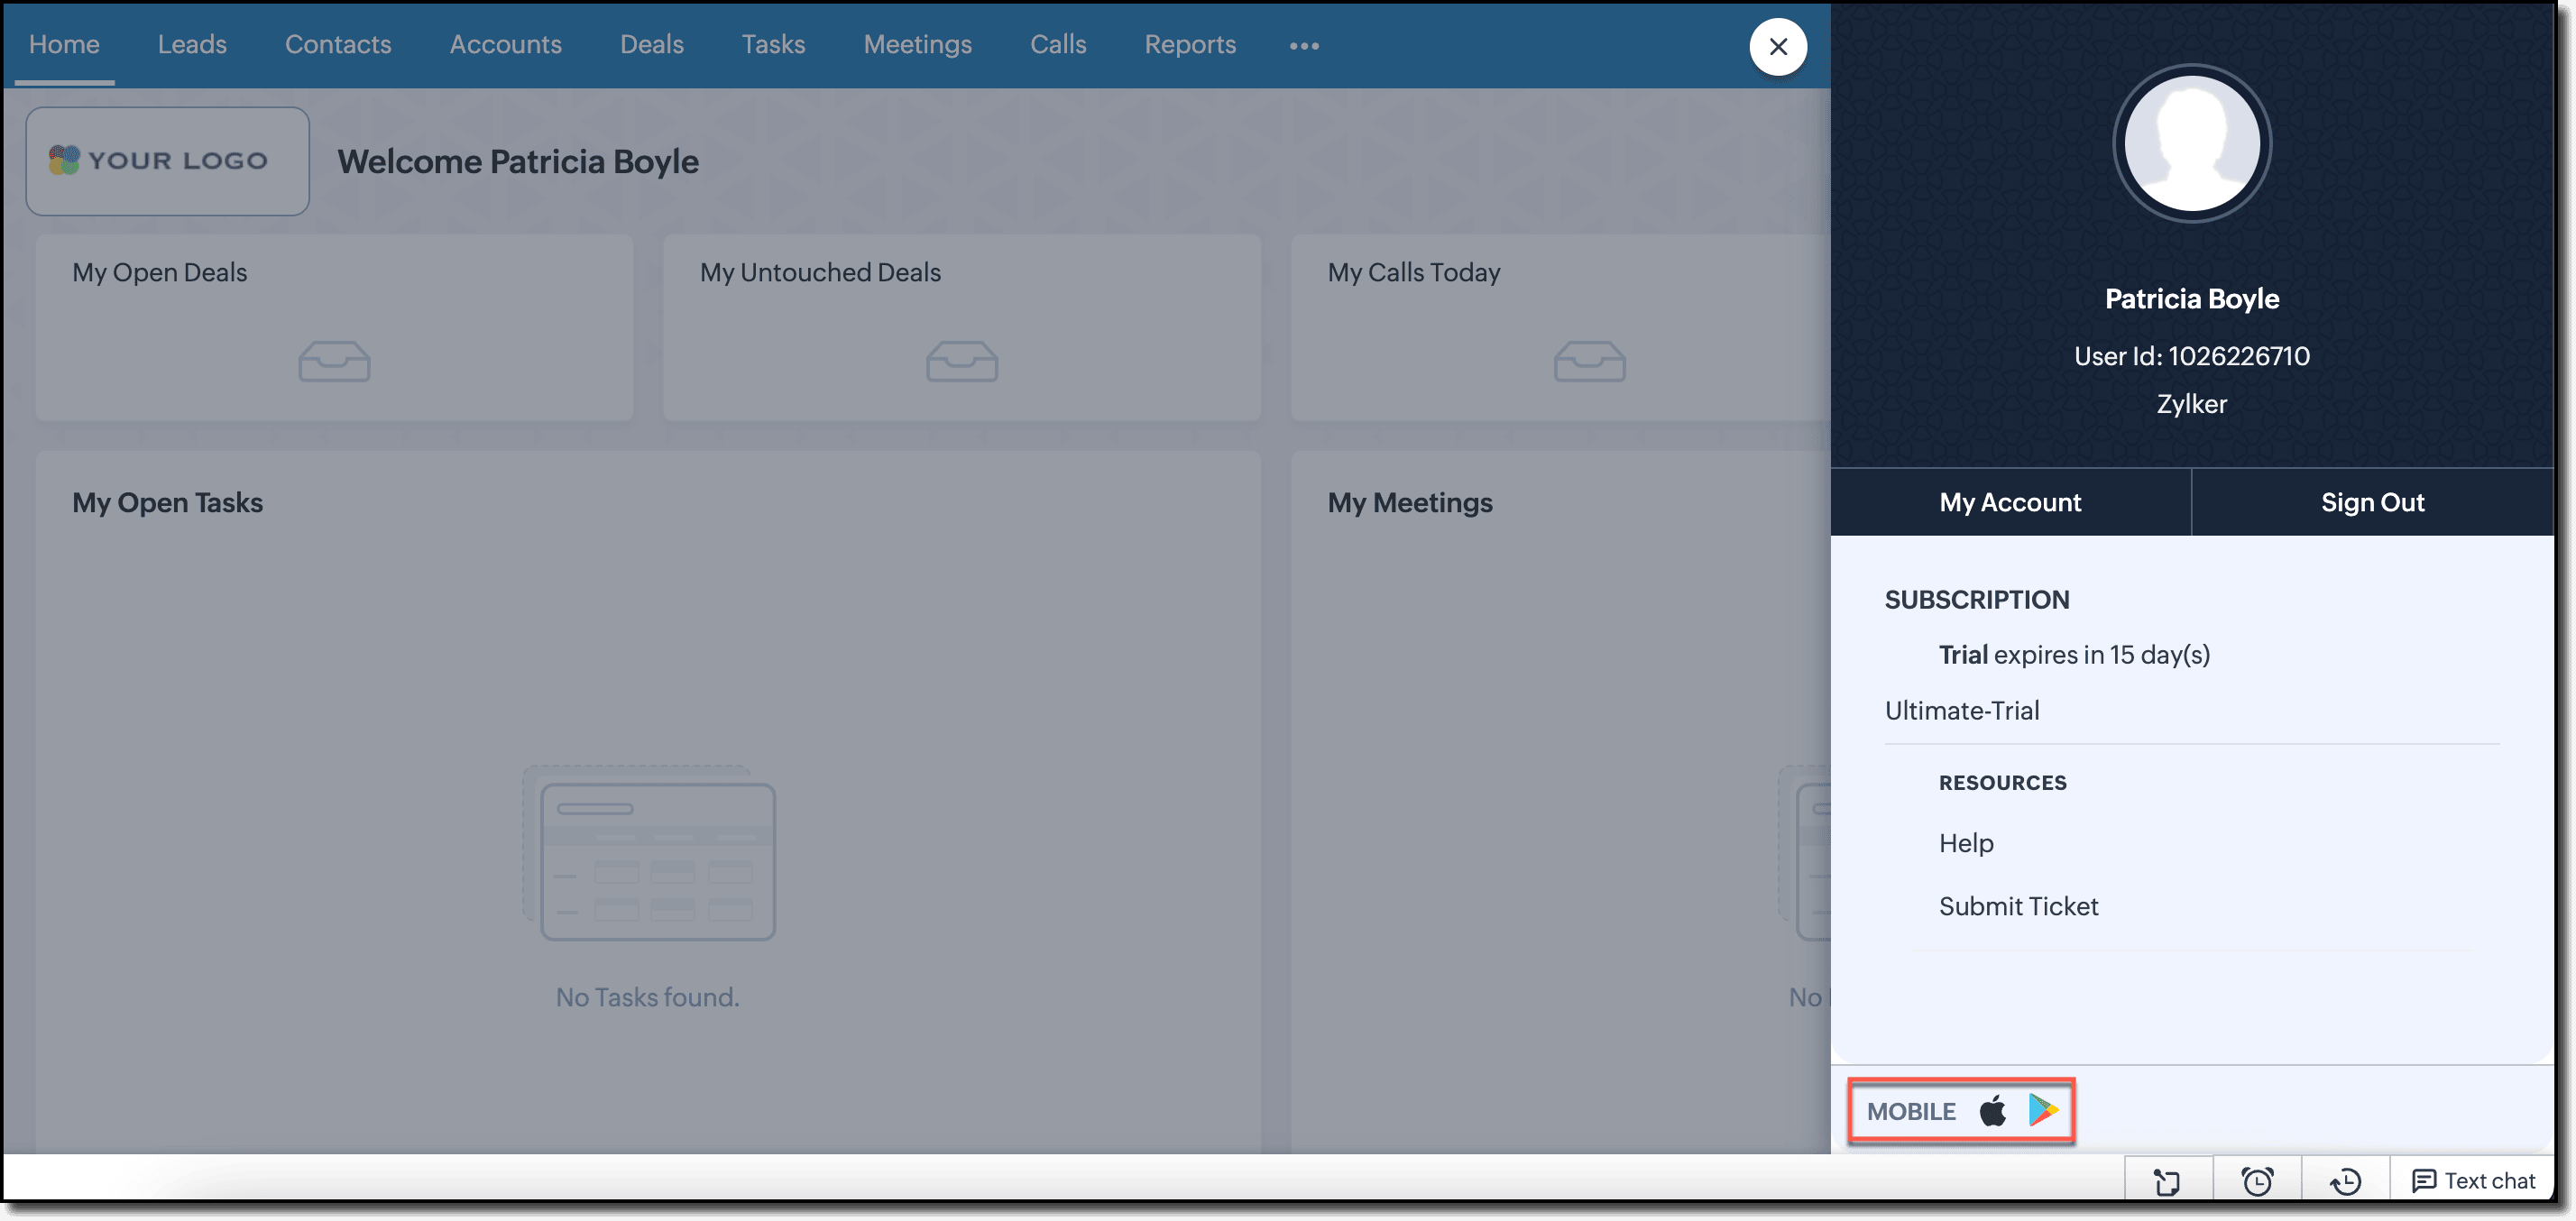Click the Apple App Store icon
This screenshot has height=1221, width=2576.
pyautogui.click(x=1992, y=1110)
